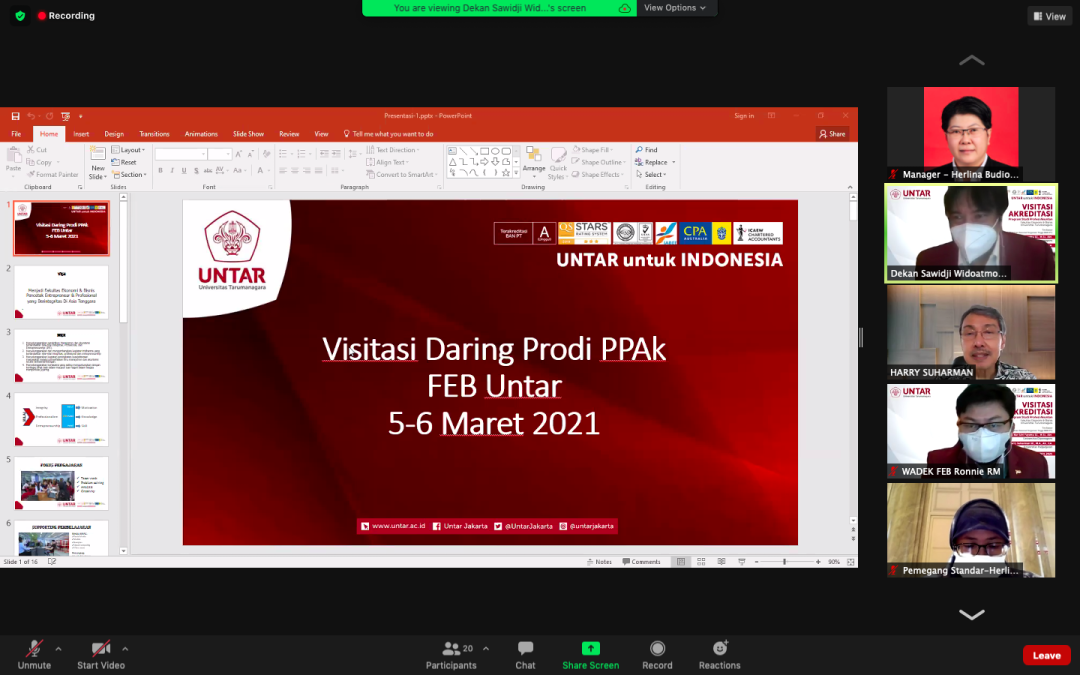Switch to Reading View in status bar

[721, 562]
